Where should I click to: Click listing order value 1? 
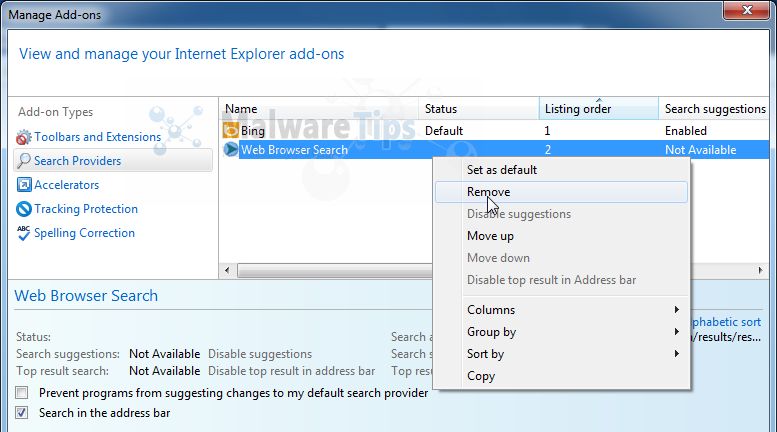pos(547,131)
